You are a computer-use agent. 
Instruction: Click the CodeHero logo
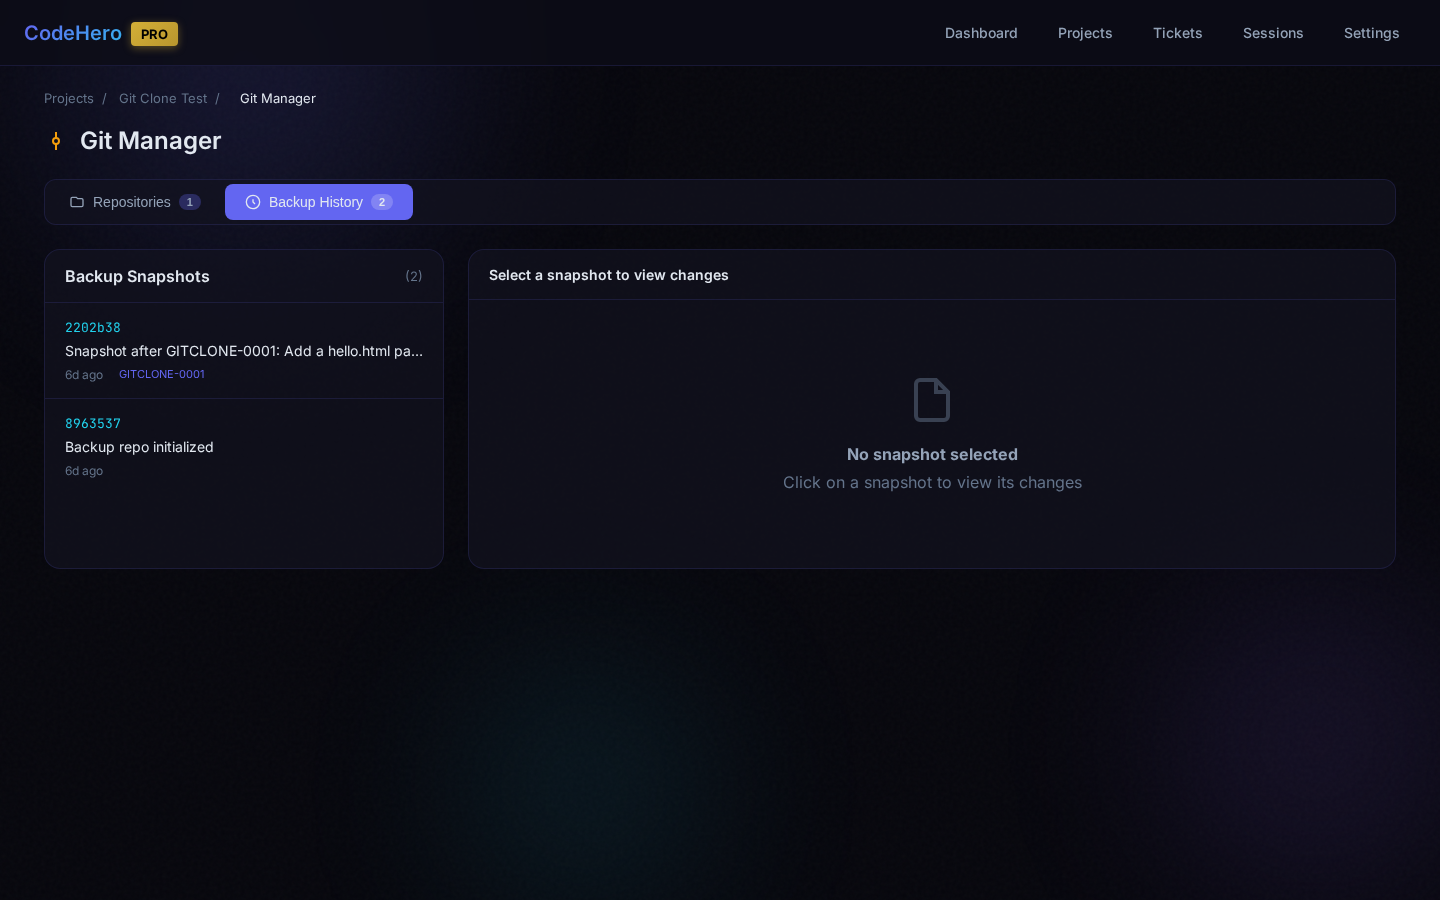coord(73,33)
